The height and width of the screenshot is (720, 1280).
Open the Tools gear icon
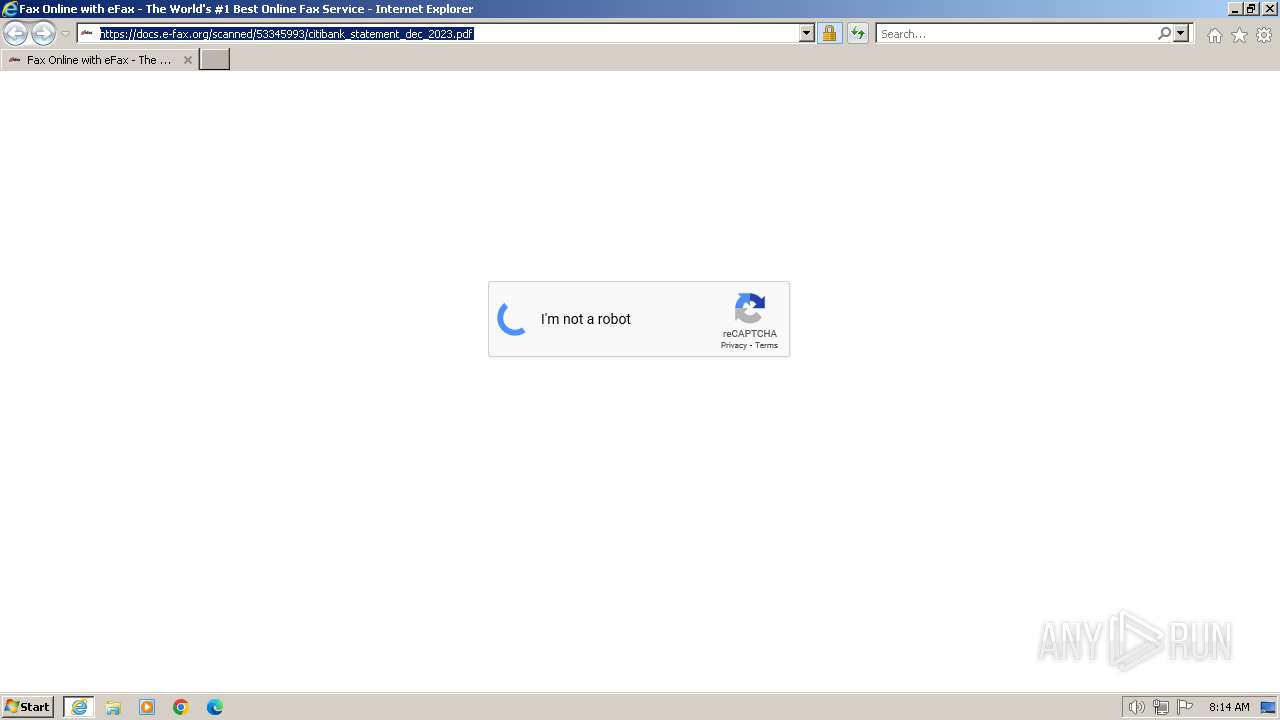pyautogui.click(x=1264, y=35)
